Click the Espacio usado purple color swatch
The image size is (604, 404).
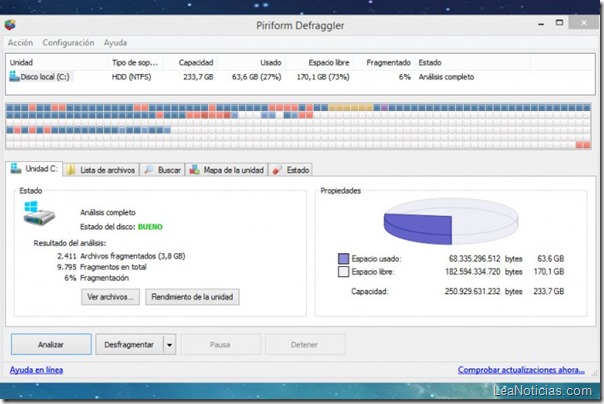click(343, 258)
